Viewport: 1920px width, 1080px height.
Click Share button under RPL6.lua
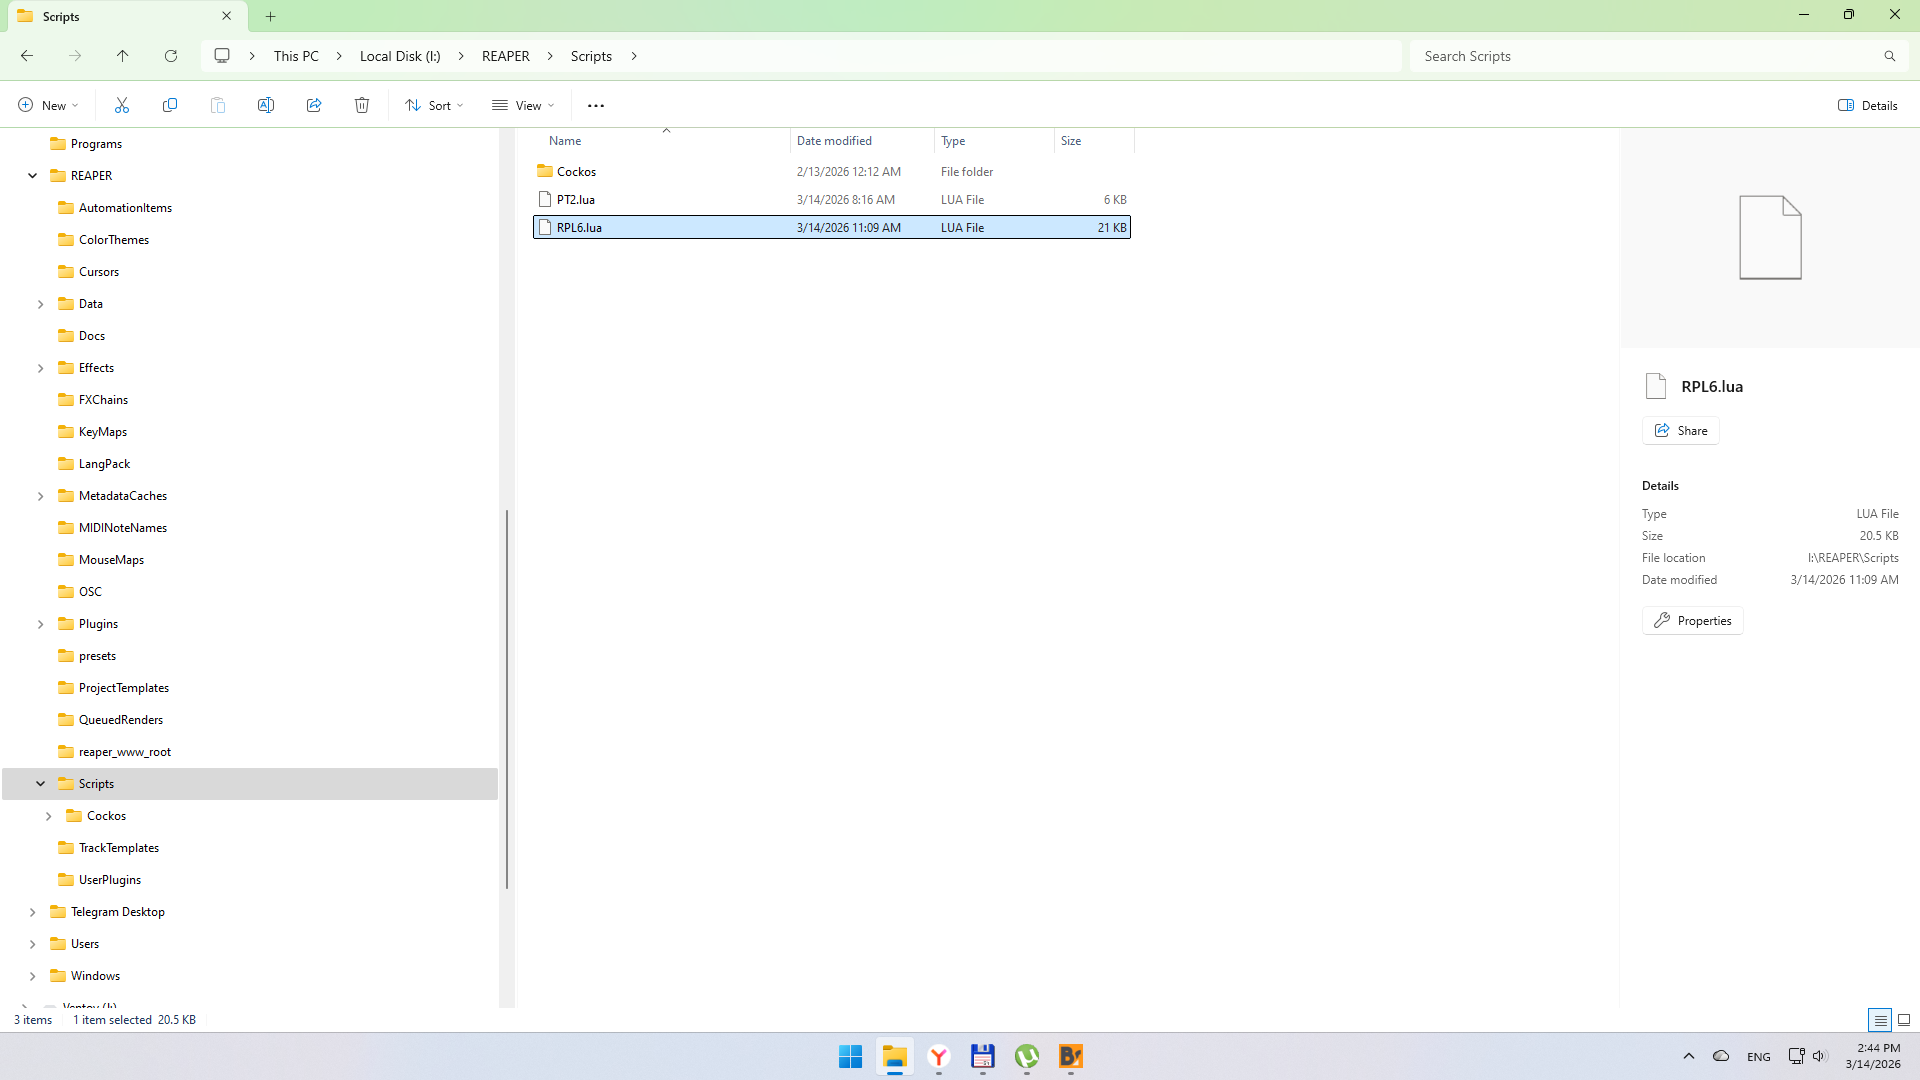(x=1680, y=431)
